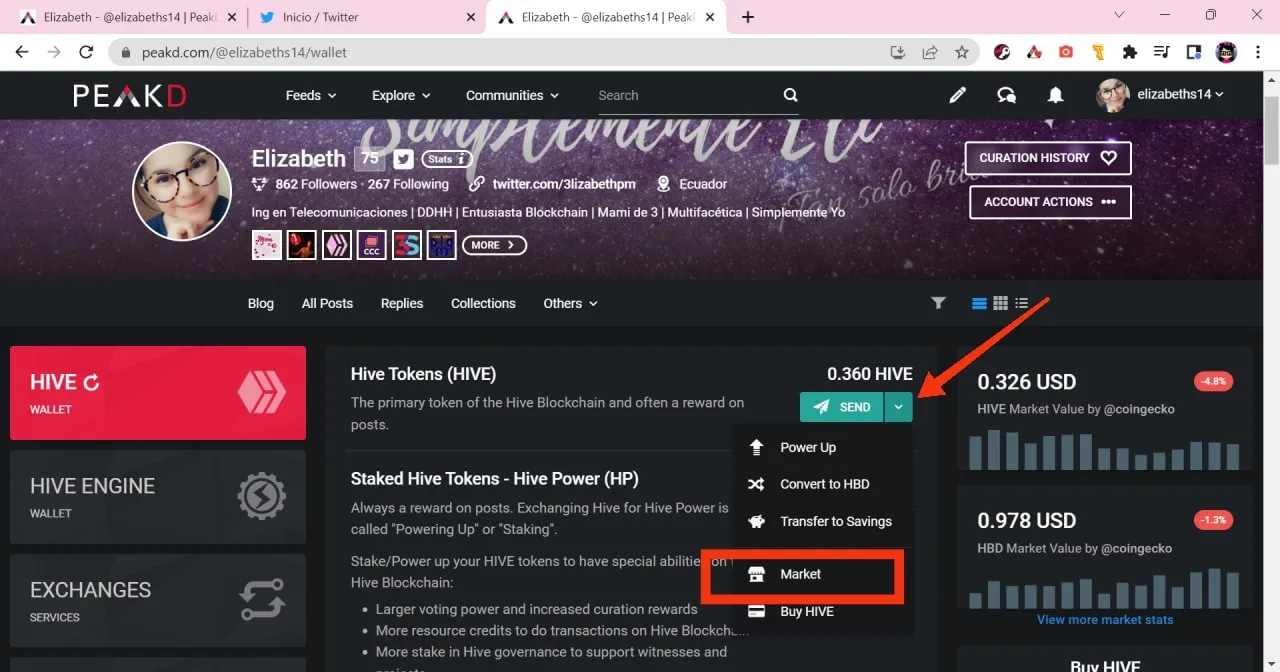Open the notifications bell icon

(x=1055, y=95)
